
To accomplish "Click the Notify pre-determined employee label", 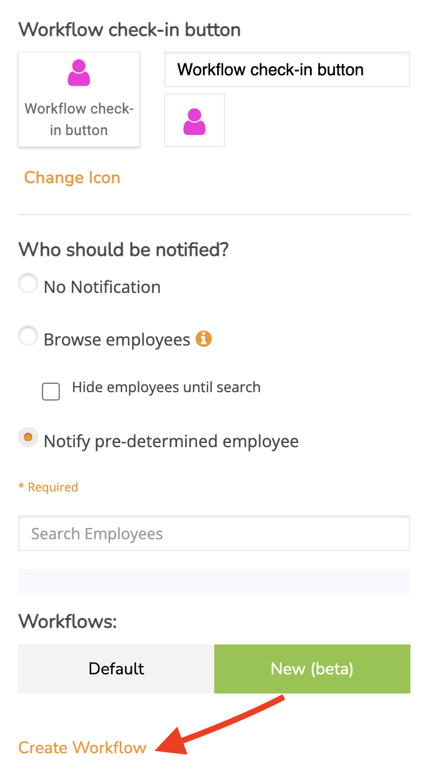I will (x=171, y=441).
